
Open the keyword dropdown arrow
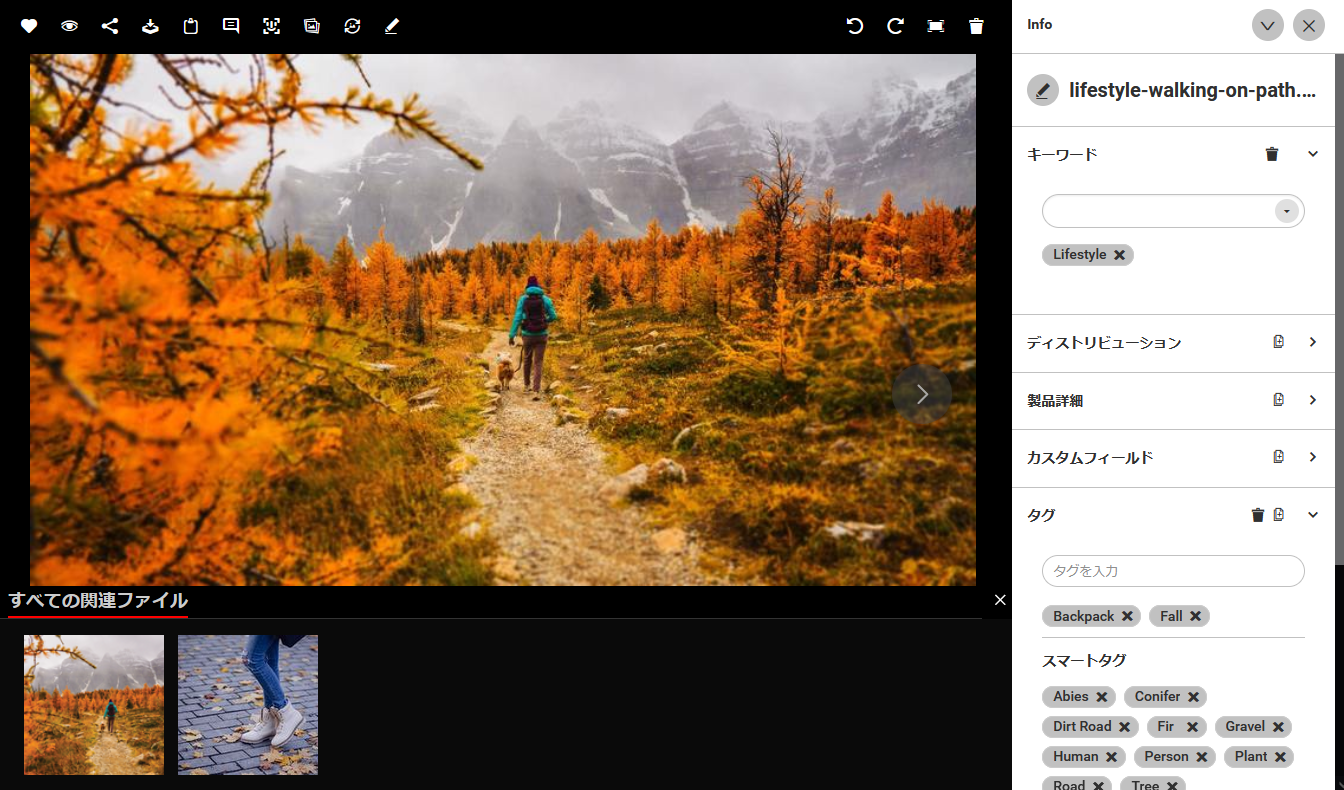pos(1286,211)
